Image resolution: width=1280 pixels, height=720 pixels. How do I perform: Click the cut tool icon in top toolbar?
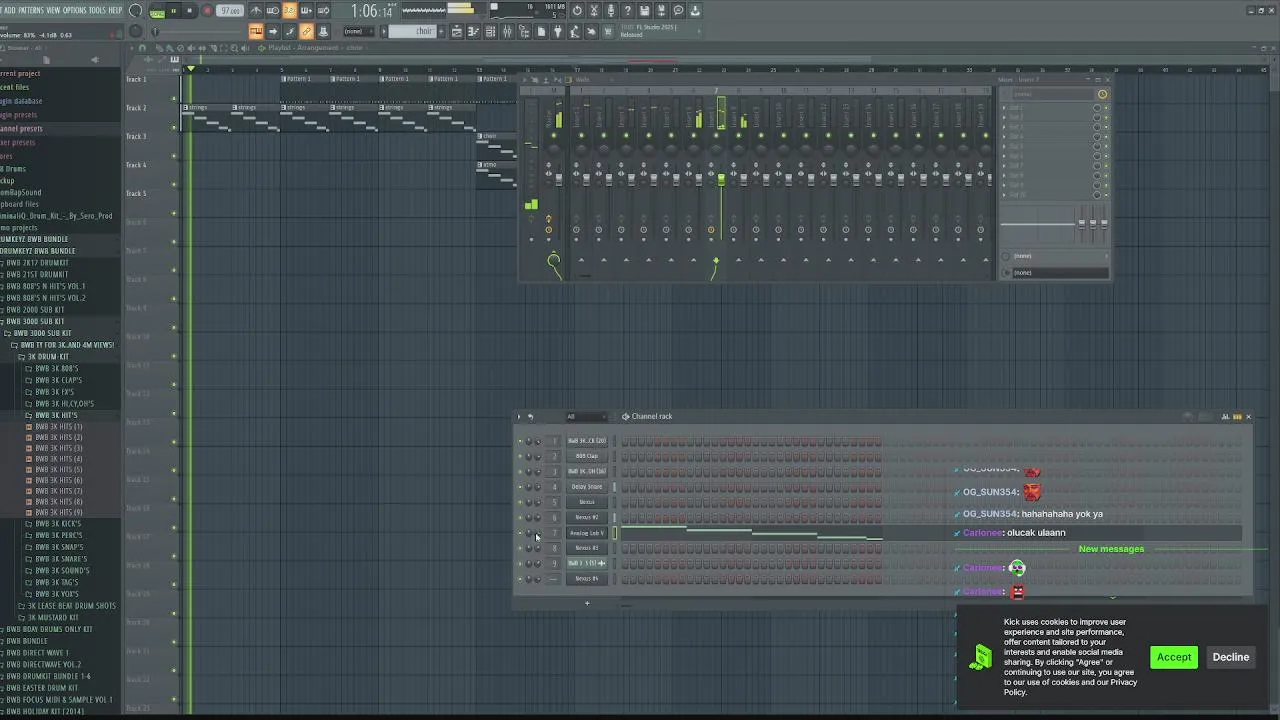594,11
